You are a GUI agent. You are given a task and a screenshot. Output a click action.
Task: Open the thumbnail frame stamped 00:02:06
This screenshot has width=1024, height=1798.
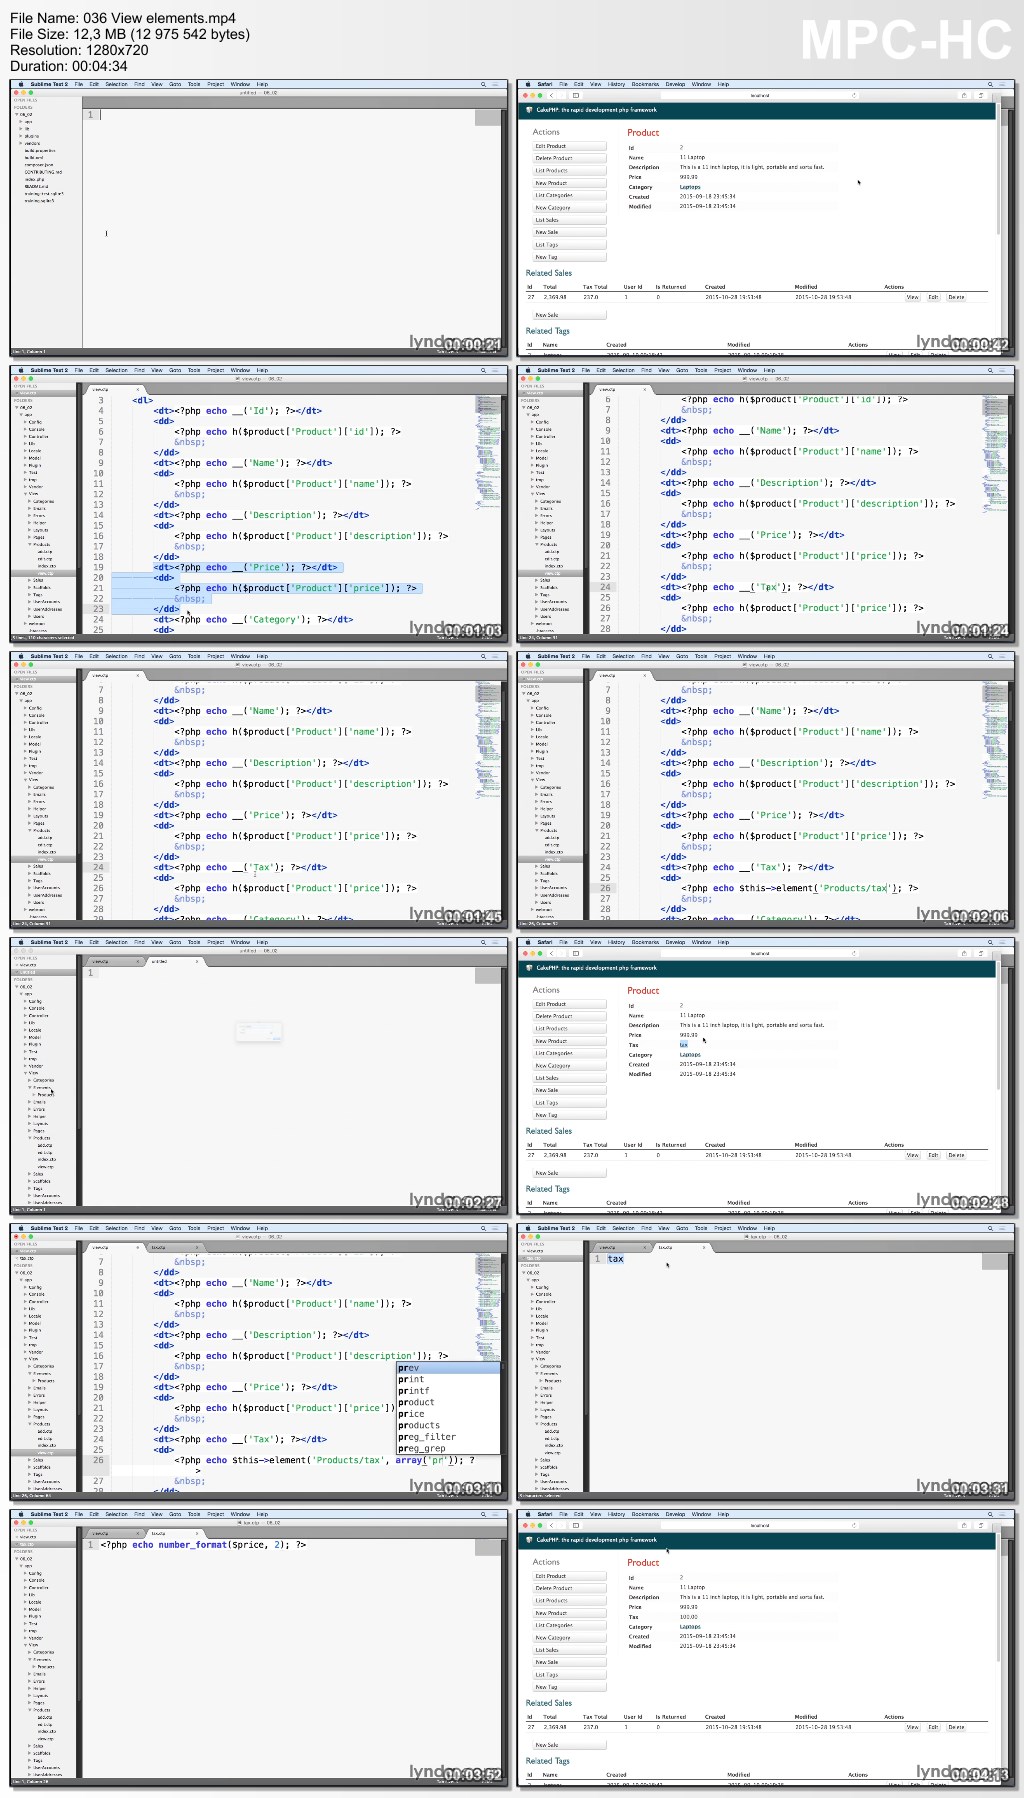(766, 789)
